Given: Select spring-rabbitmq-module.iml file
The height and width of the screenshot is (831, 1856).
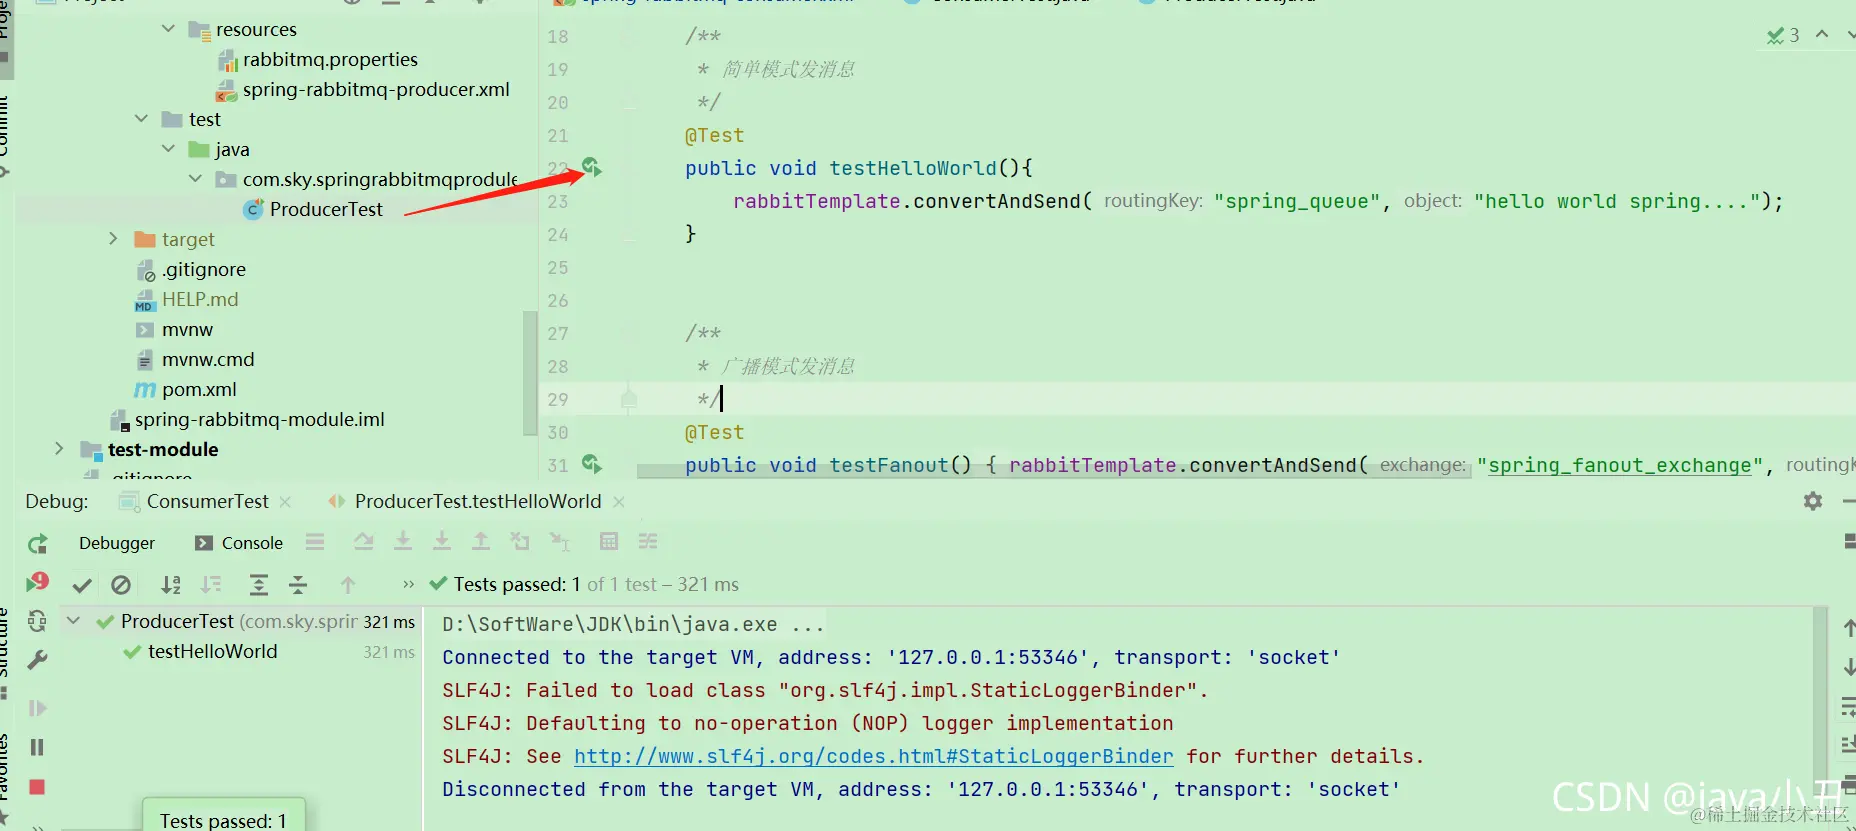Looking at the screenshot, I should (x=260, y=420).
